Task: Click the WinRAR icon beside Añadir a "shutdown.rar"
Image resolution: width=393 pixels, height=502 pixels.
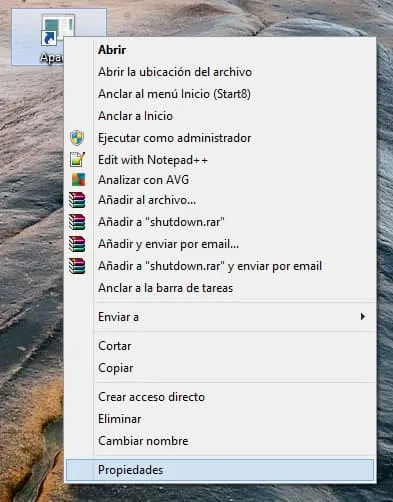Action: coord(77,222)
